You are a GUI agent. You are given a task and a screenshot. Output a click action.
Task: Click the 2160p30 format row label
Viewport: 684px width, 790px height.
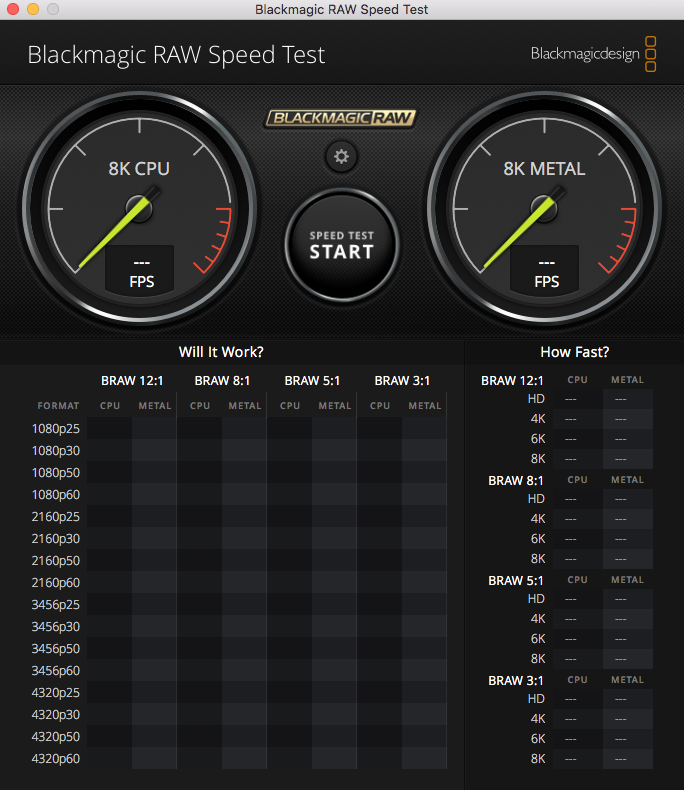pos(56,539)
